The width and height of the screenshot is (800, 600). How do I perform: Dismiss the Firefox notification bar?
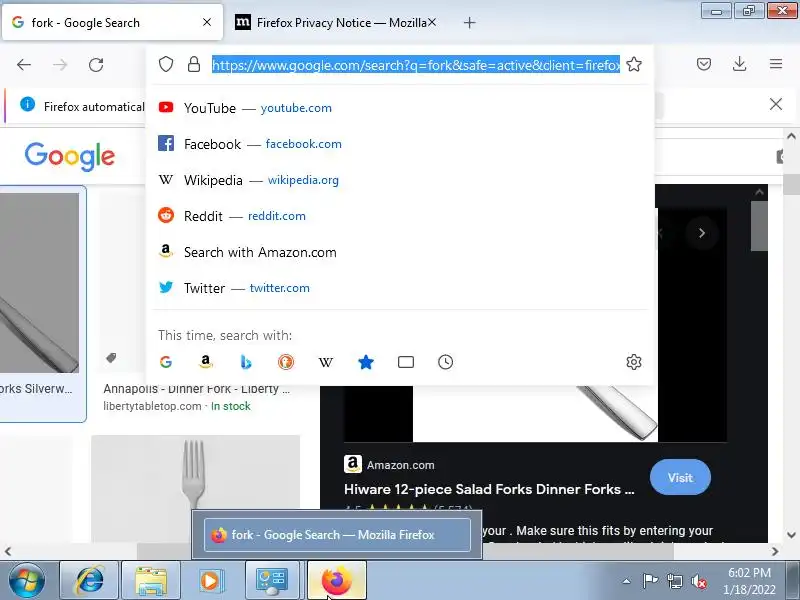pyautogui.click(x=776, y=104)
